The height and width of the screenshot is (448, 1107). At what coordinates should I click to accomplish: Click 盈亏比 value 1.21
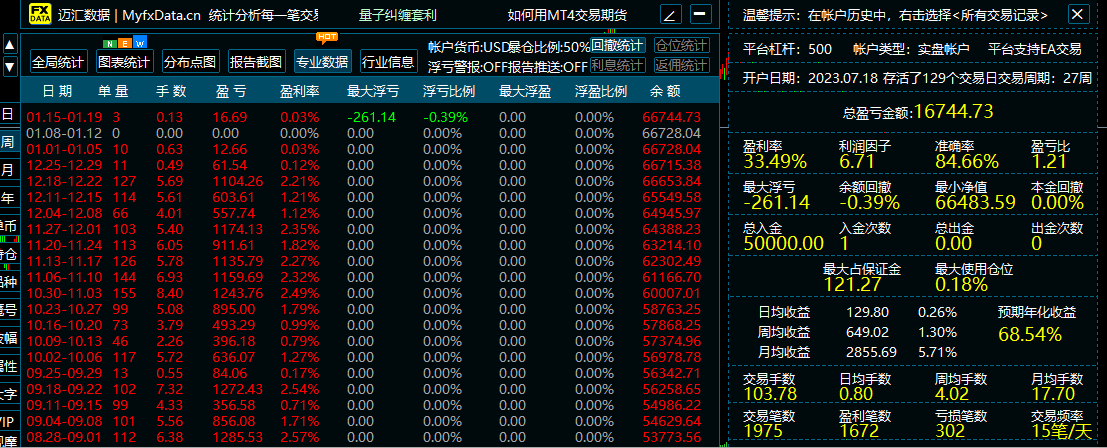pos(1048,162)
